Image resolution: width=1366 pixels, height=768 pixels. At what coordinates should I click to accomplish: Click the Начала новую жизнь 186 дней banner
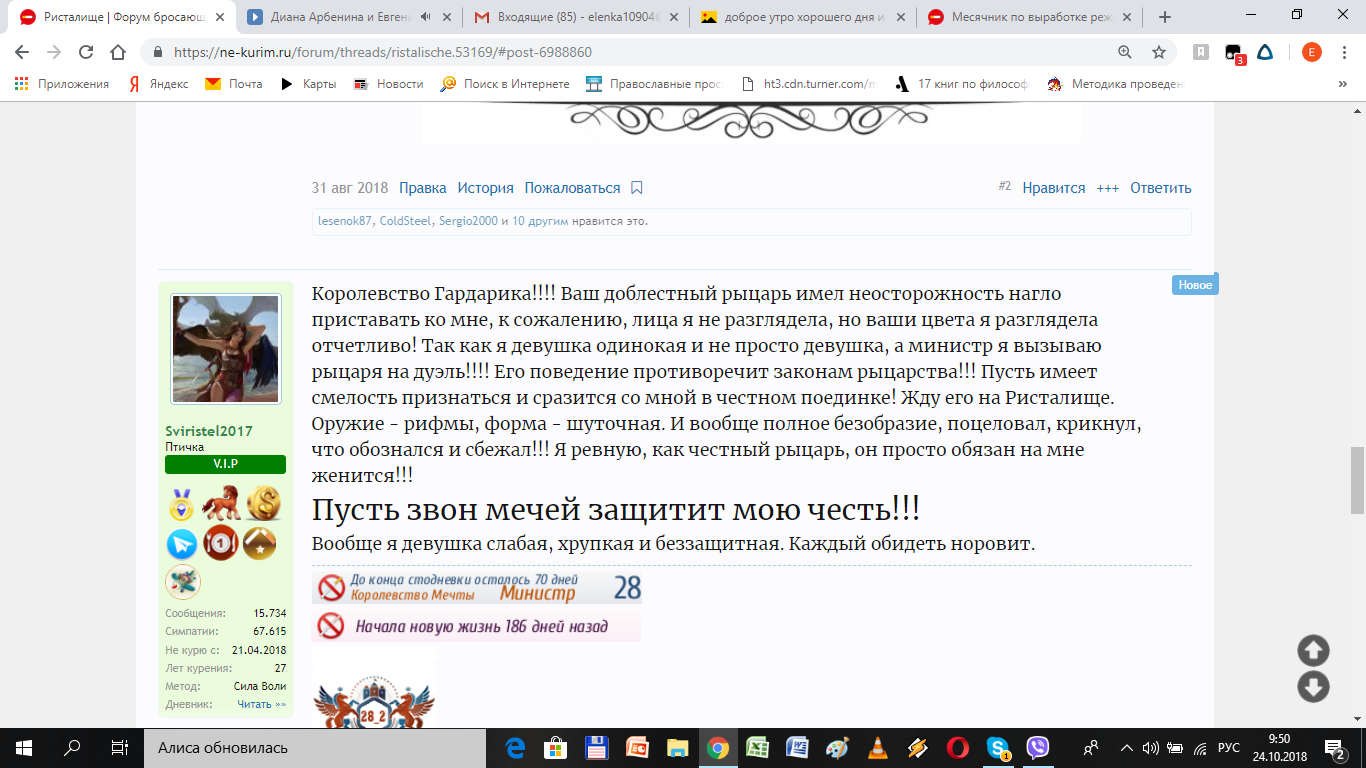pos(477,626)
